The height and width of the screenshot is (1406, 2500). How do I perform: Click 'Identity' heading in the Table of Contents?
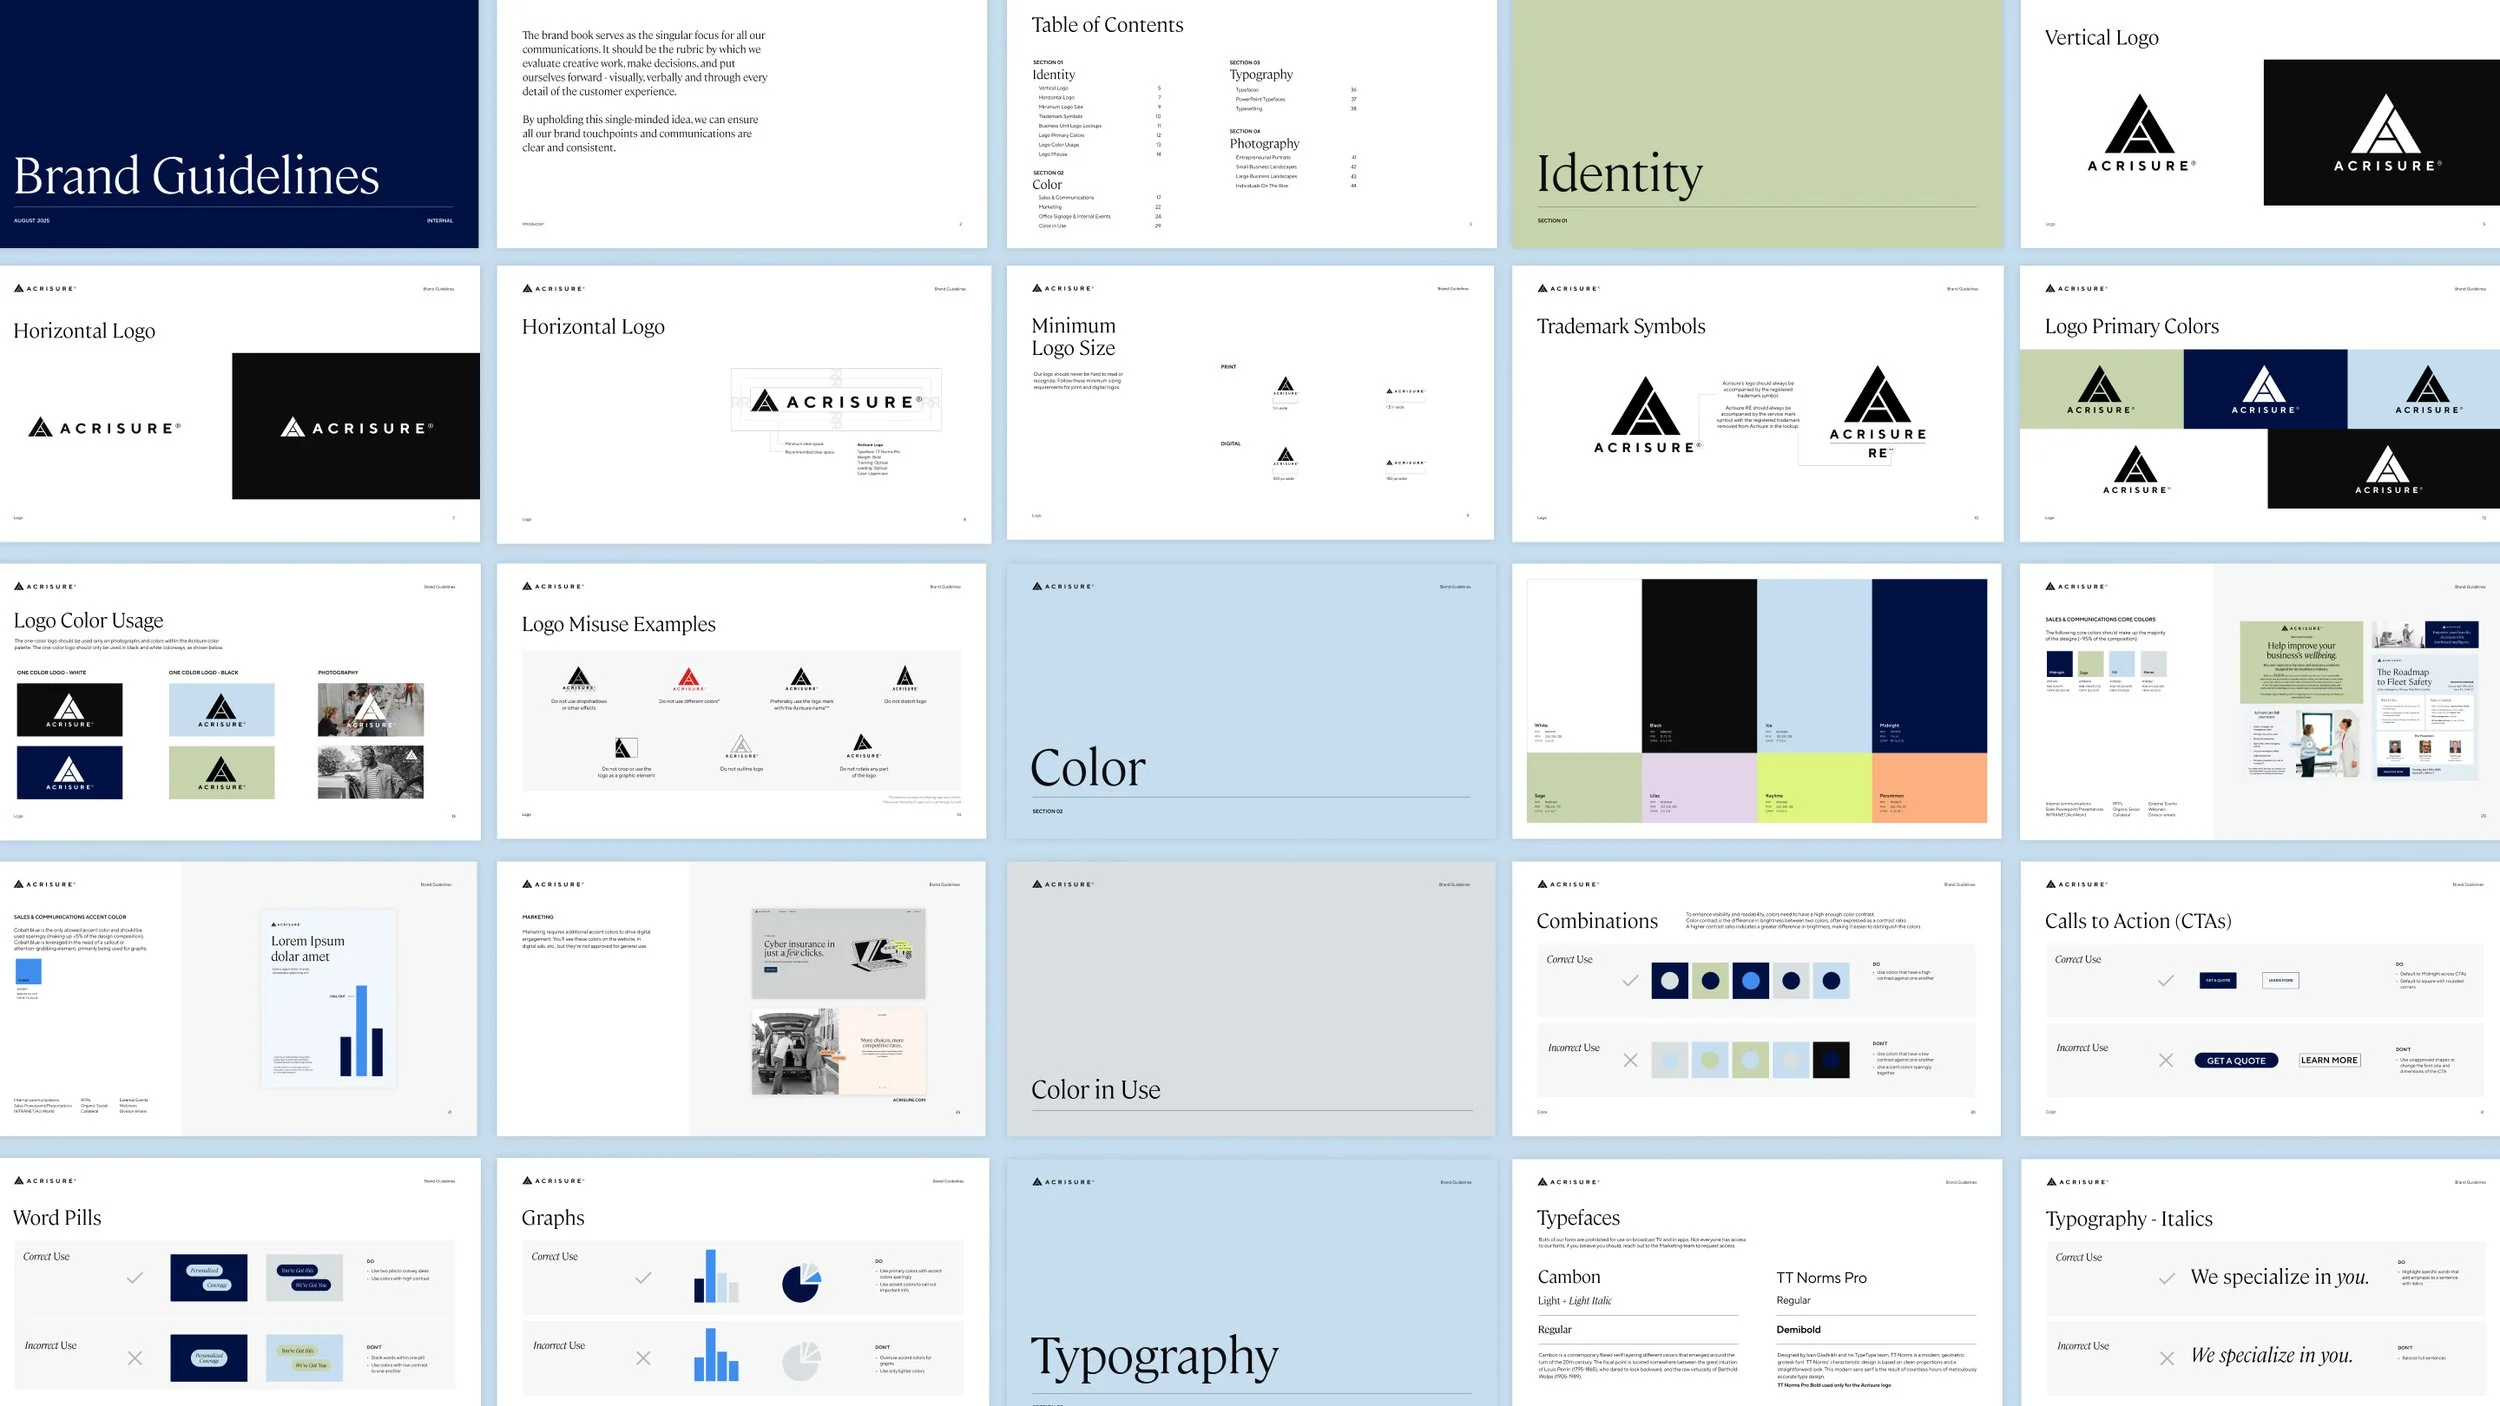click(1054, 75)
